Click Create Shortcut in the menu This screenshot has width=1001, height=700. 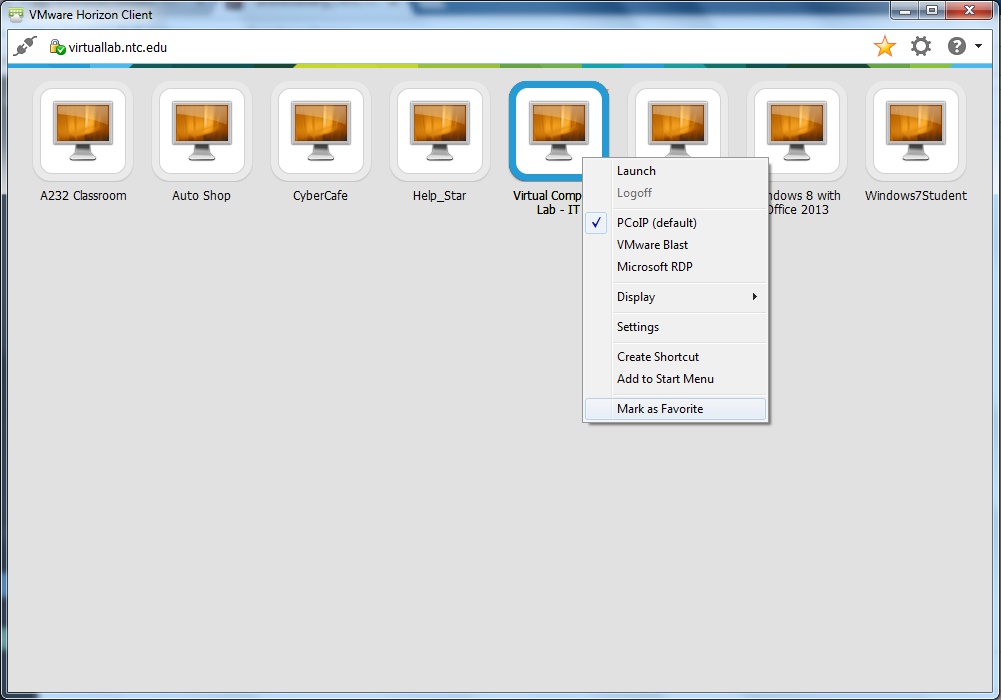click(658, 357)
